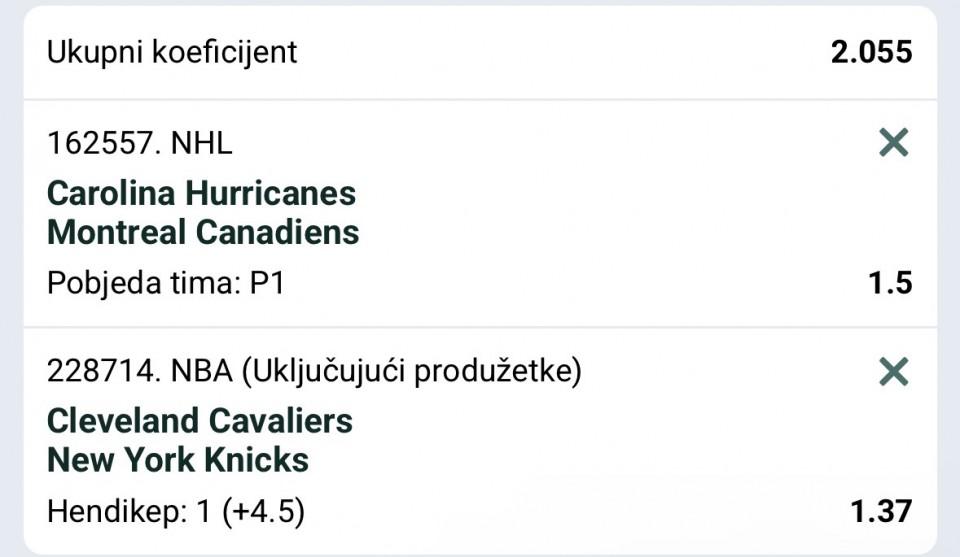Click the NBA league label
960x557 pixels.
click(202, 371)
